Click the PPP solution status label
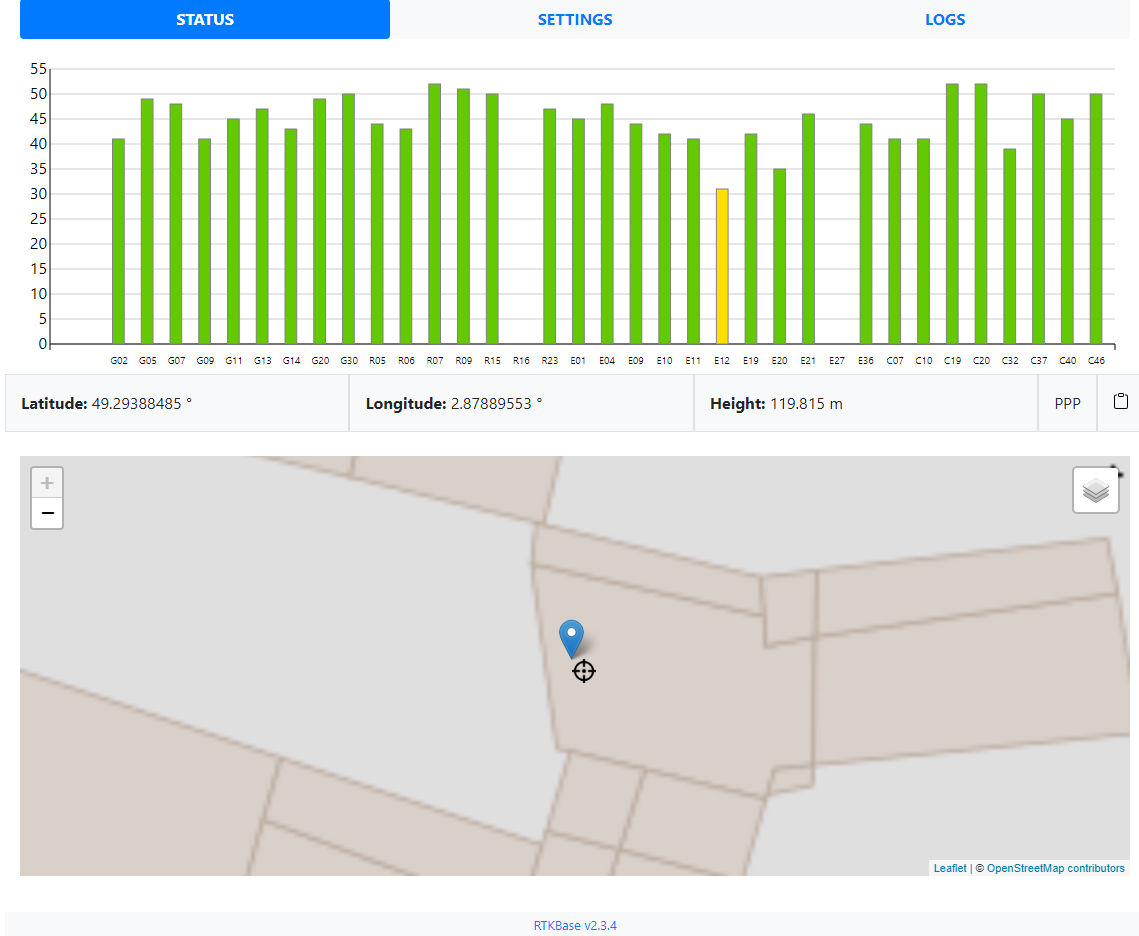Image resolution: width=1139 pixels, height=936 pixels. [x=1067, y=404]
